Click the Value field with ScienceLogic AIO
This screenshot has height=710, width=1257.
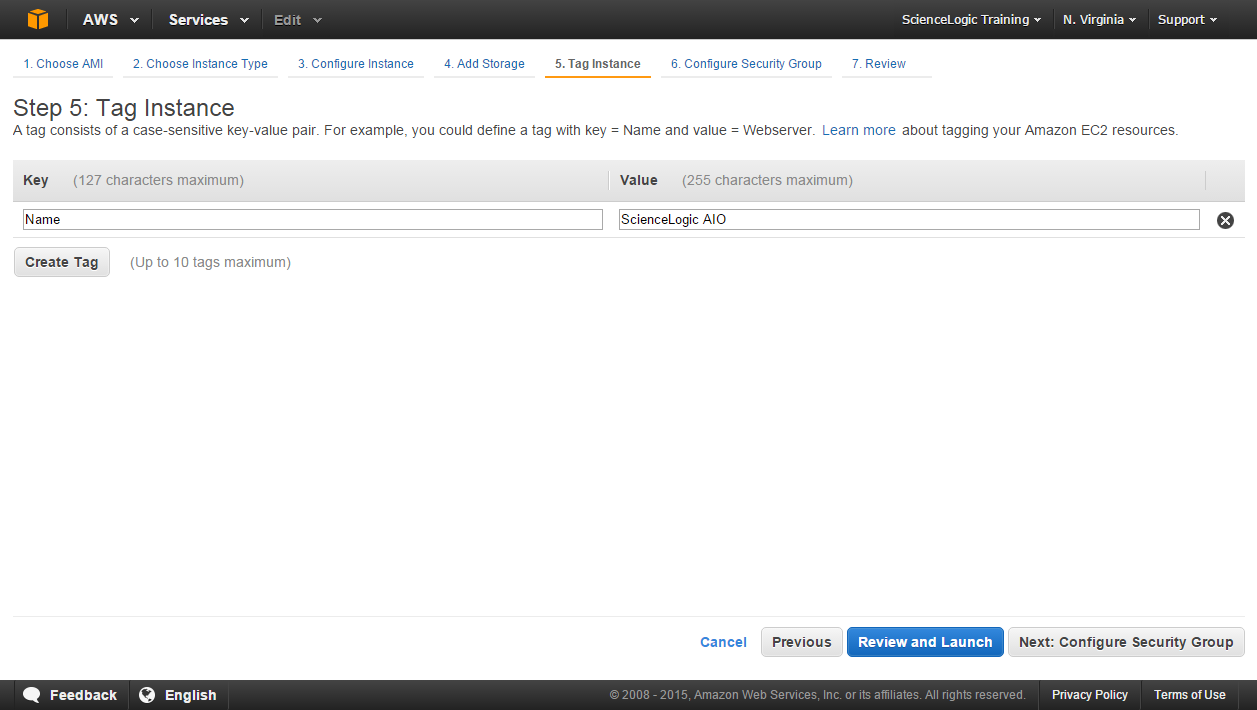click(x=909, y=219)
